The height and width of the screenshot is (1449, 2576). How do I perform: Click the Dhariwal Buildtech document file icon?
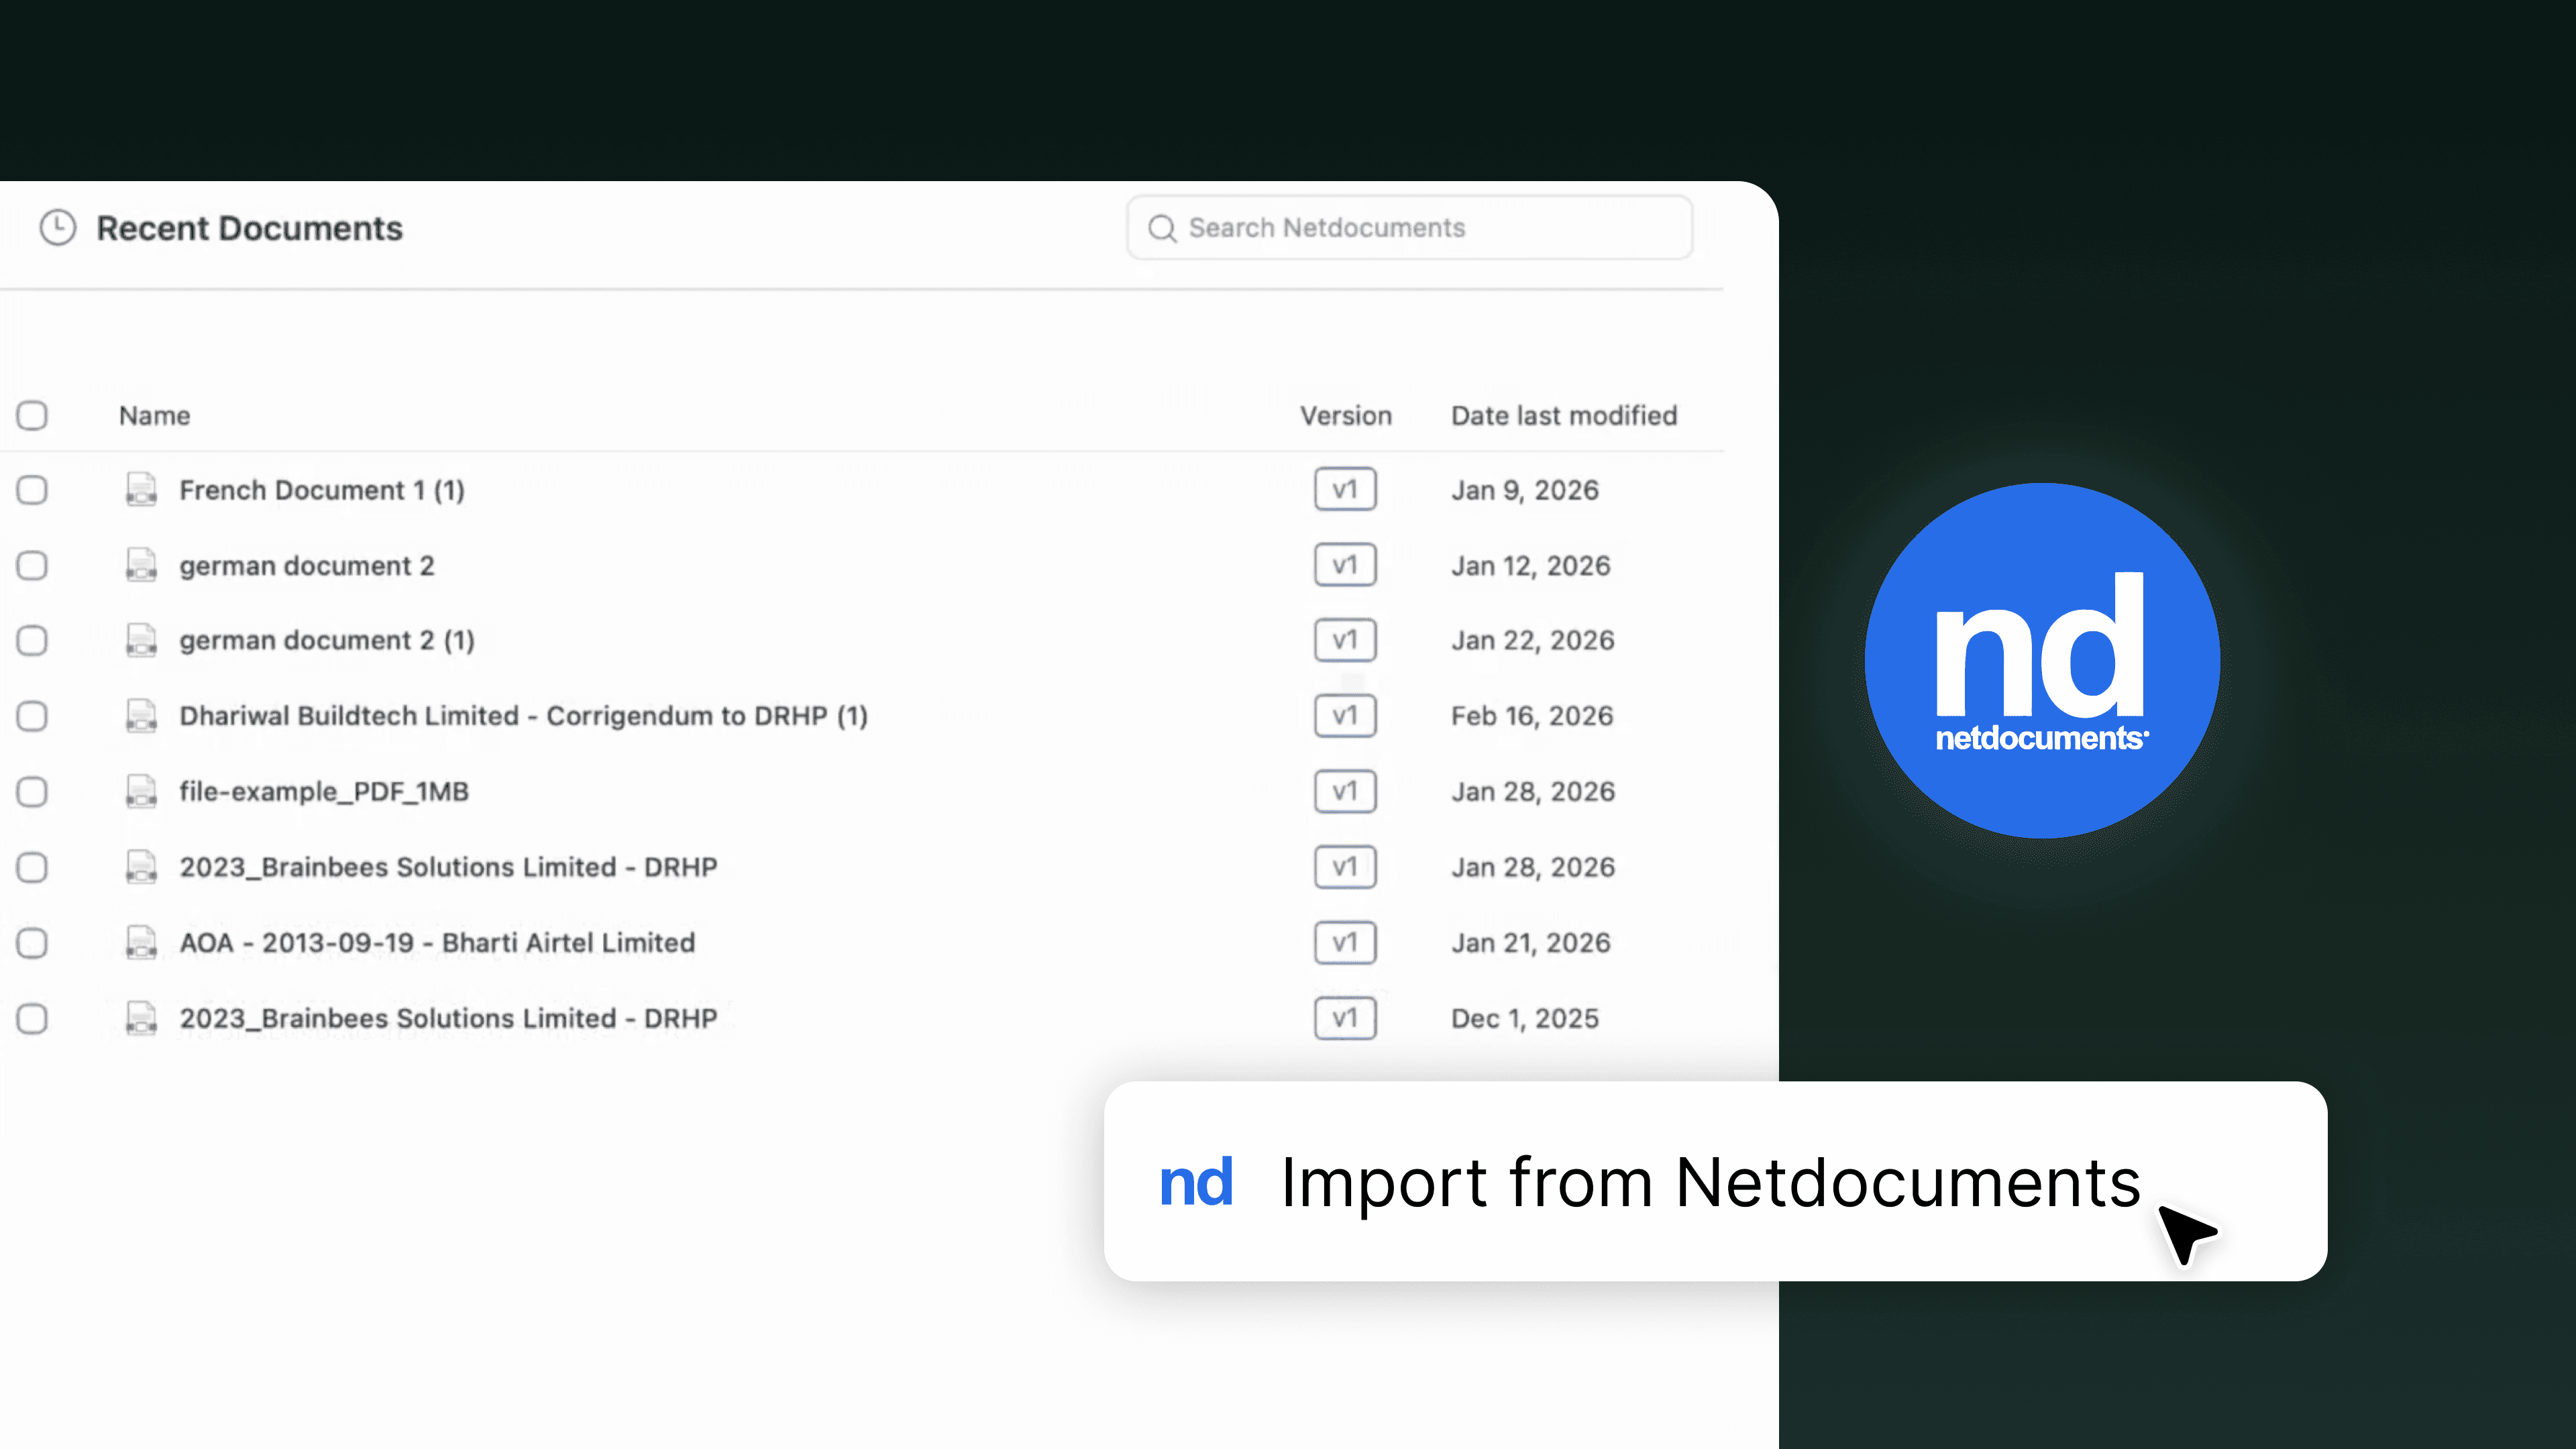pos(141,716)
